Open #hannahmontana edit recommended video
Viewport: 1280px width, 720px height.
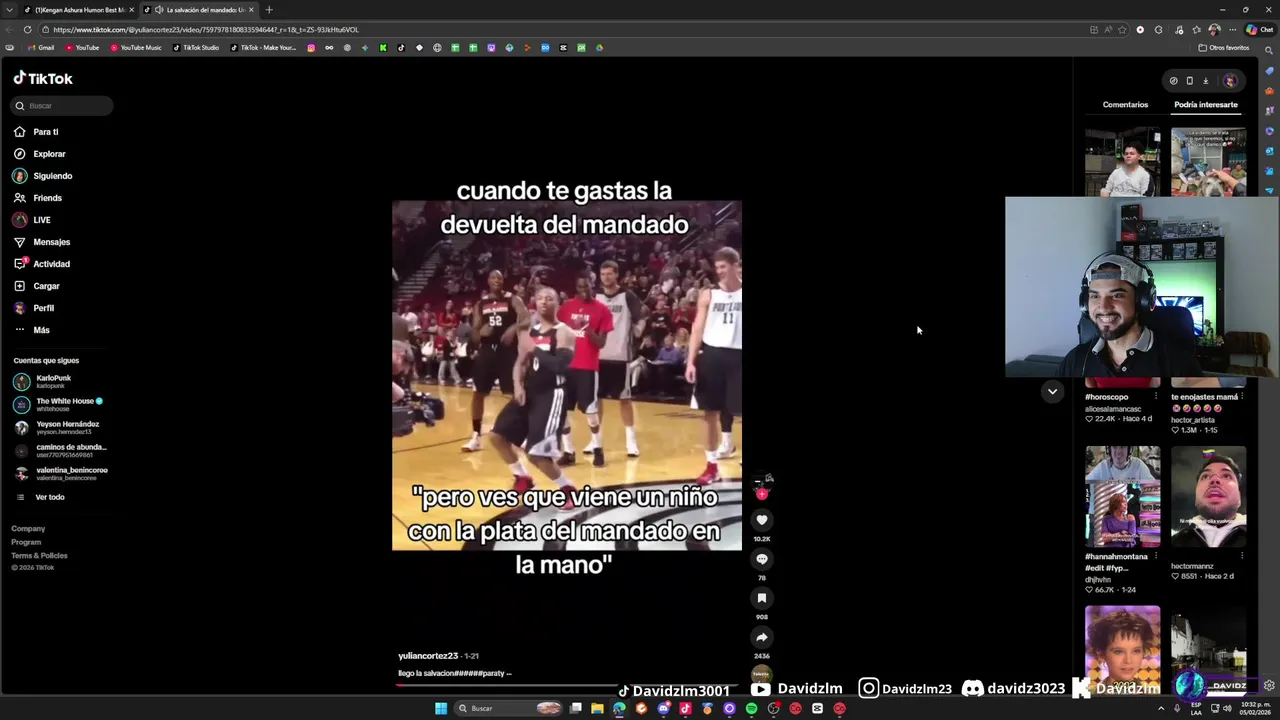tap(1123, 496)
